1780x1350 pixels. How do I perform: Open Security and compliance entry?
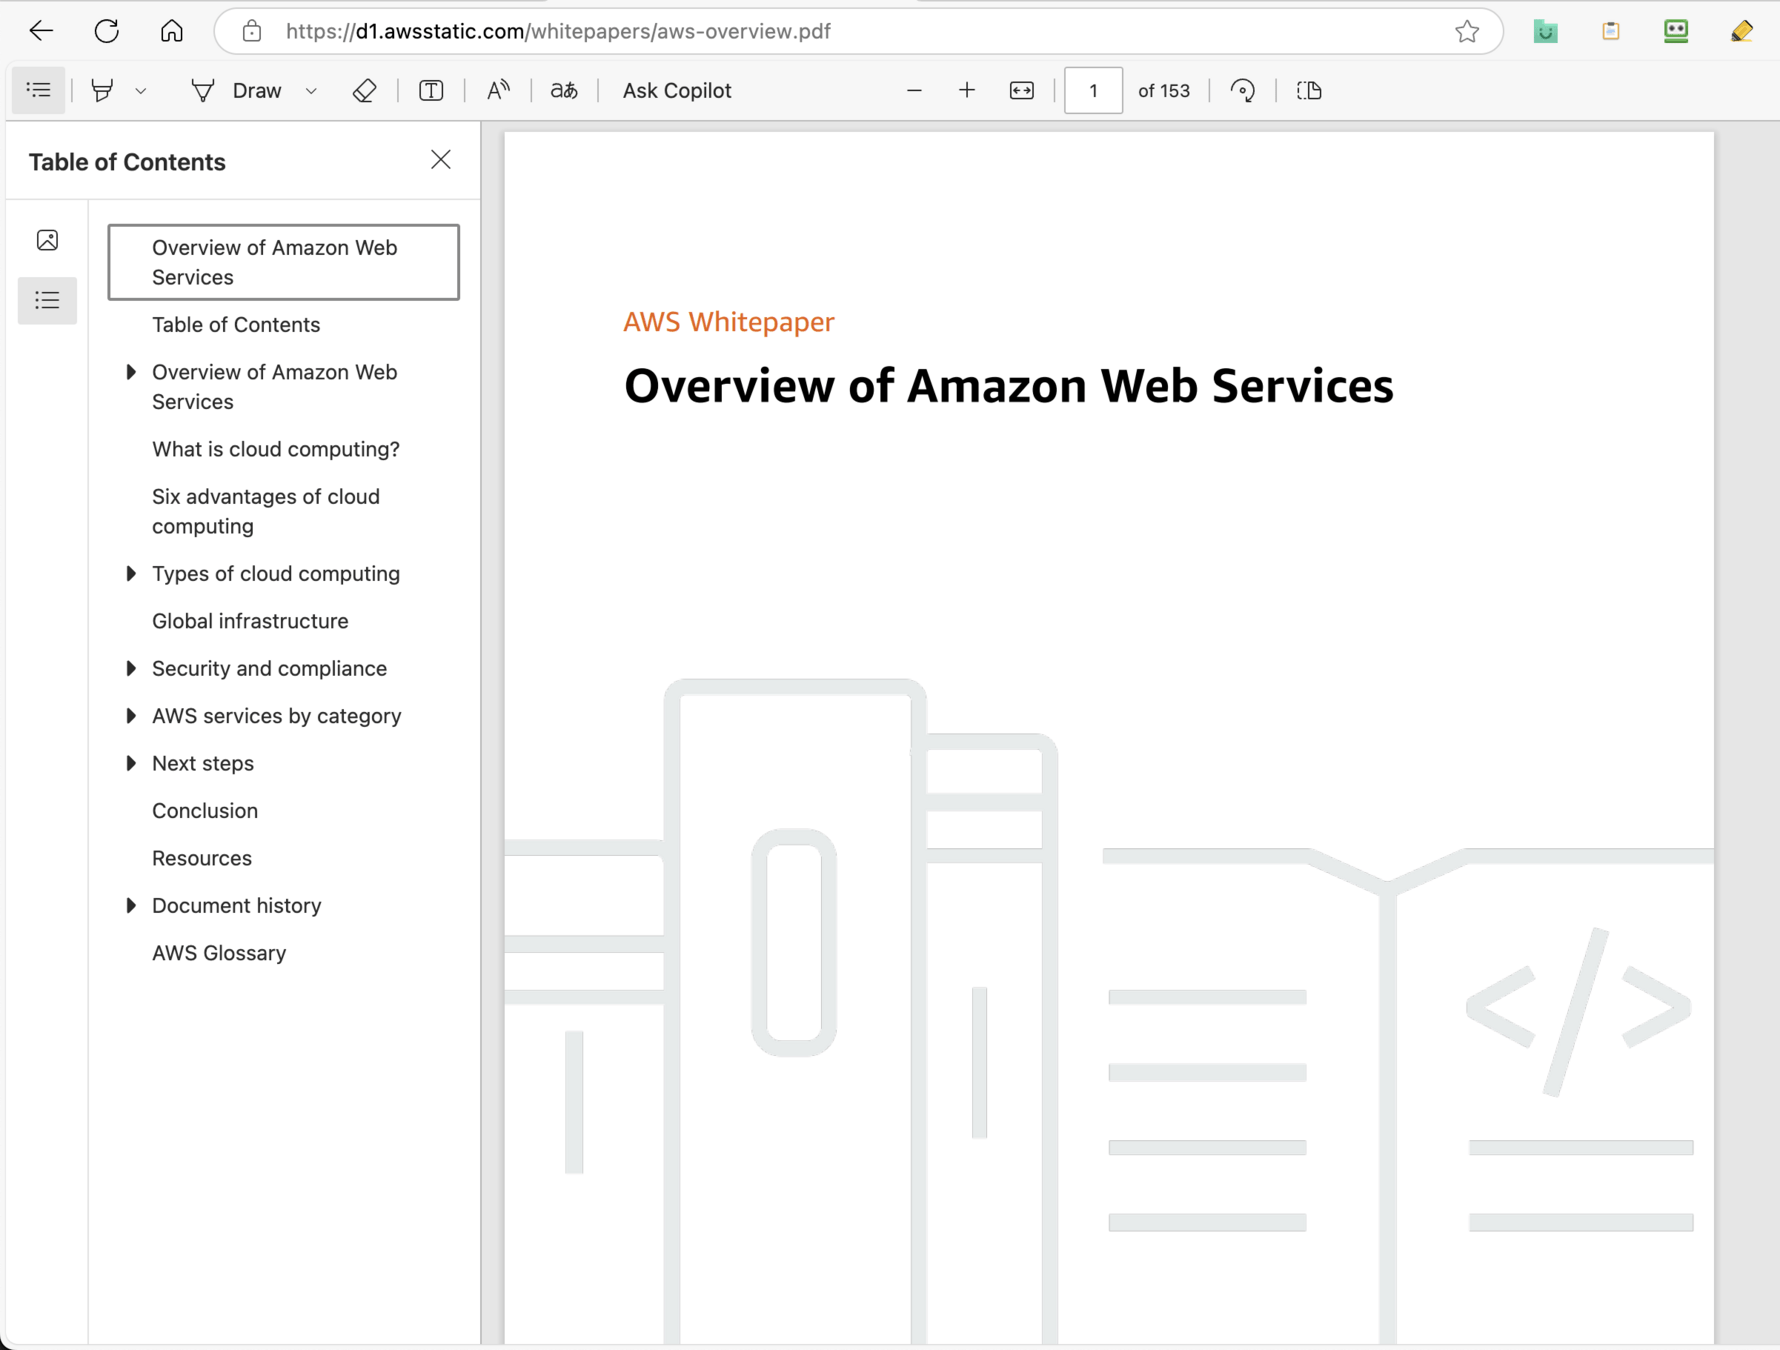[x=269, y=668]
